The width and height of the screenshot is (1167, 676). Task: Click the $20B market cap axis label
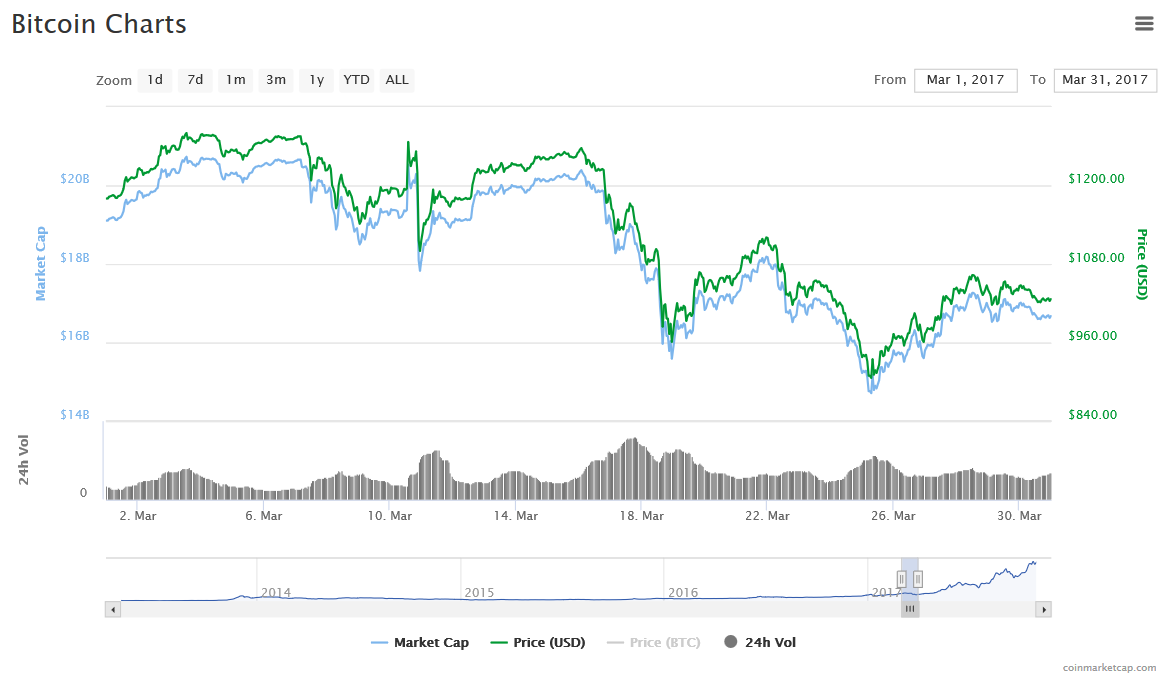(74, 179)
